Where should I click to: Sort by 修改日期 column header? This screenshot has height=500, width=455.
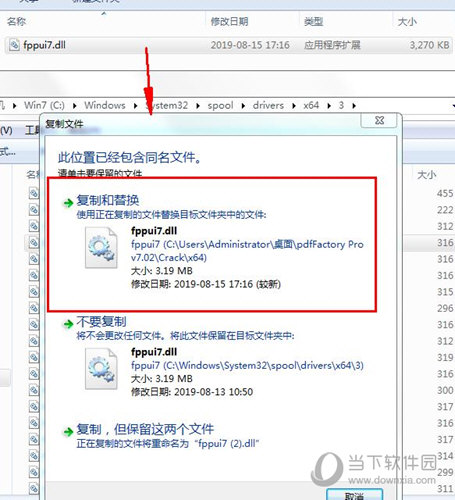(229, 22)
